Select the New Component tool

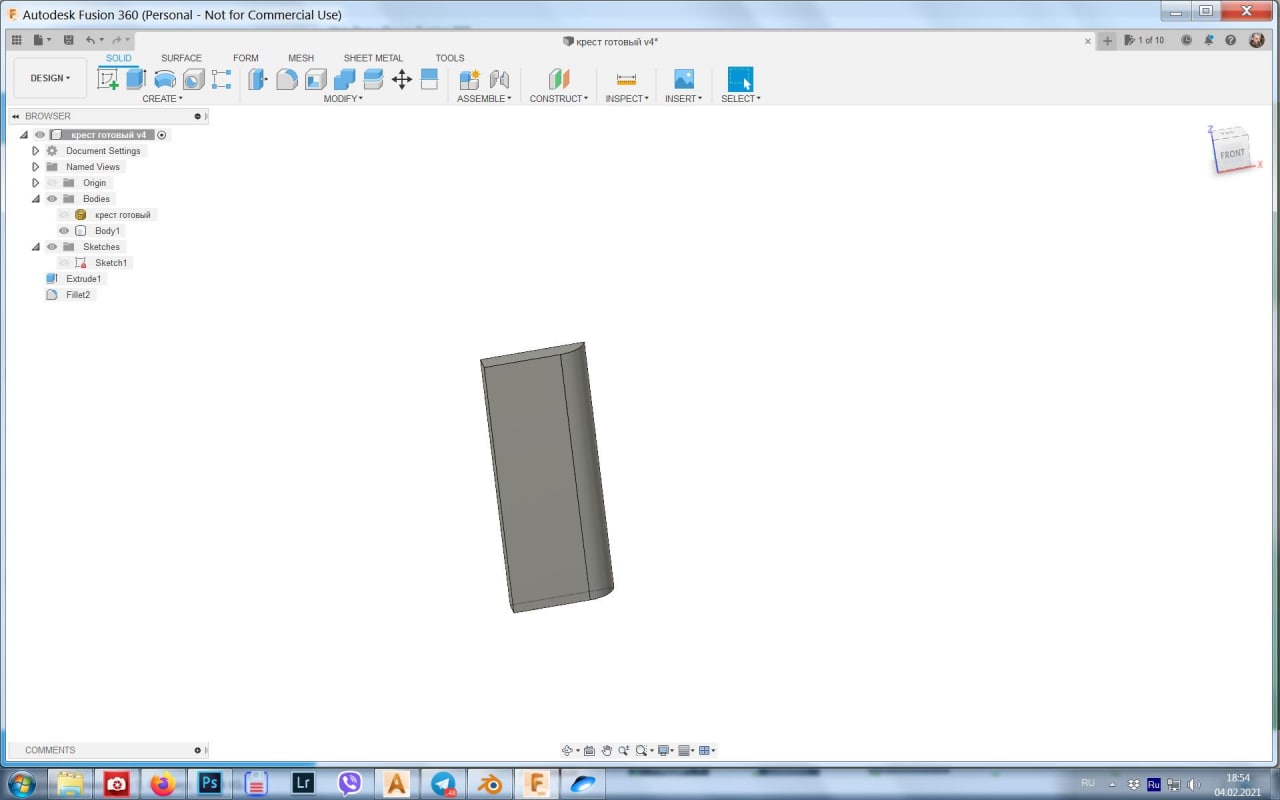(x=470, y=79)
